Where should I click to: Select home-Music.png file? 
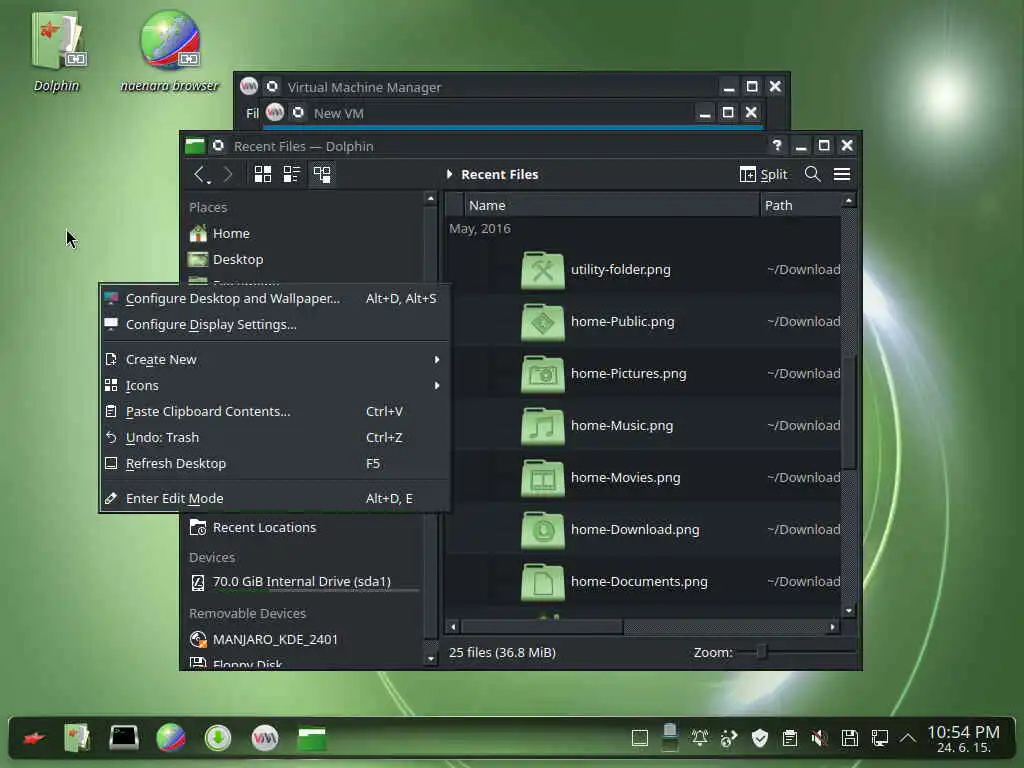point(622,426)
